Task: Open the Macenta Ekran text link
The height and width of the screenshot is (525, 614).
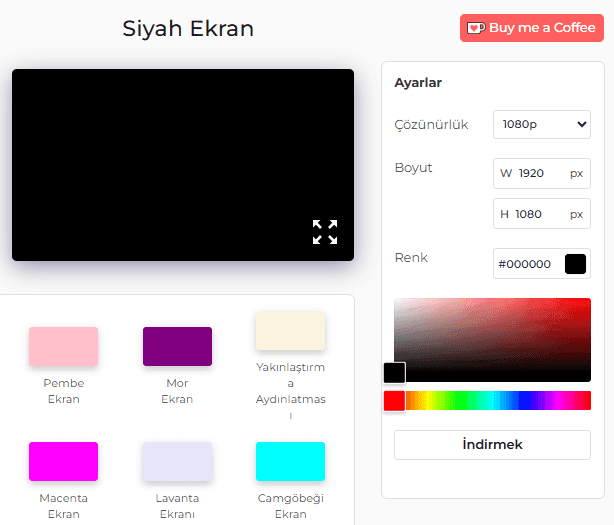Action: point(63,506)
